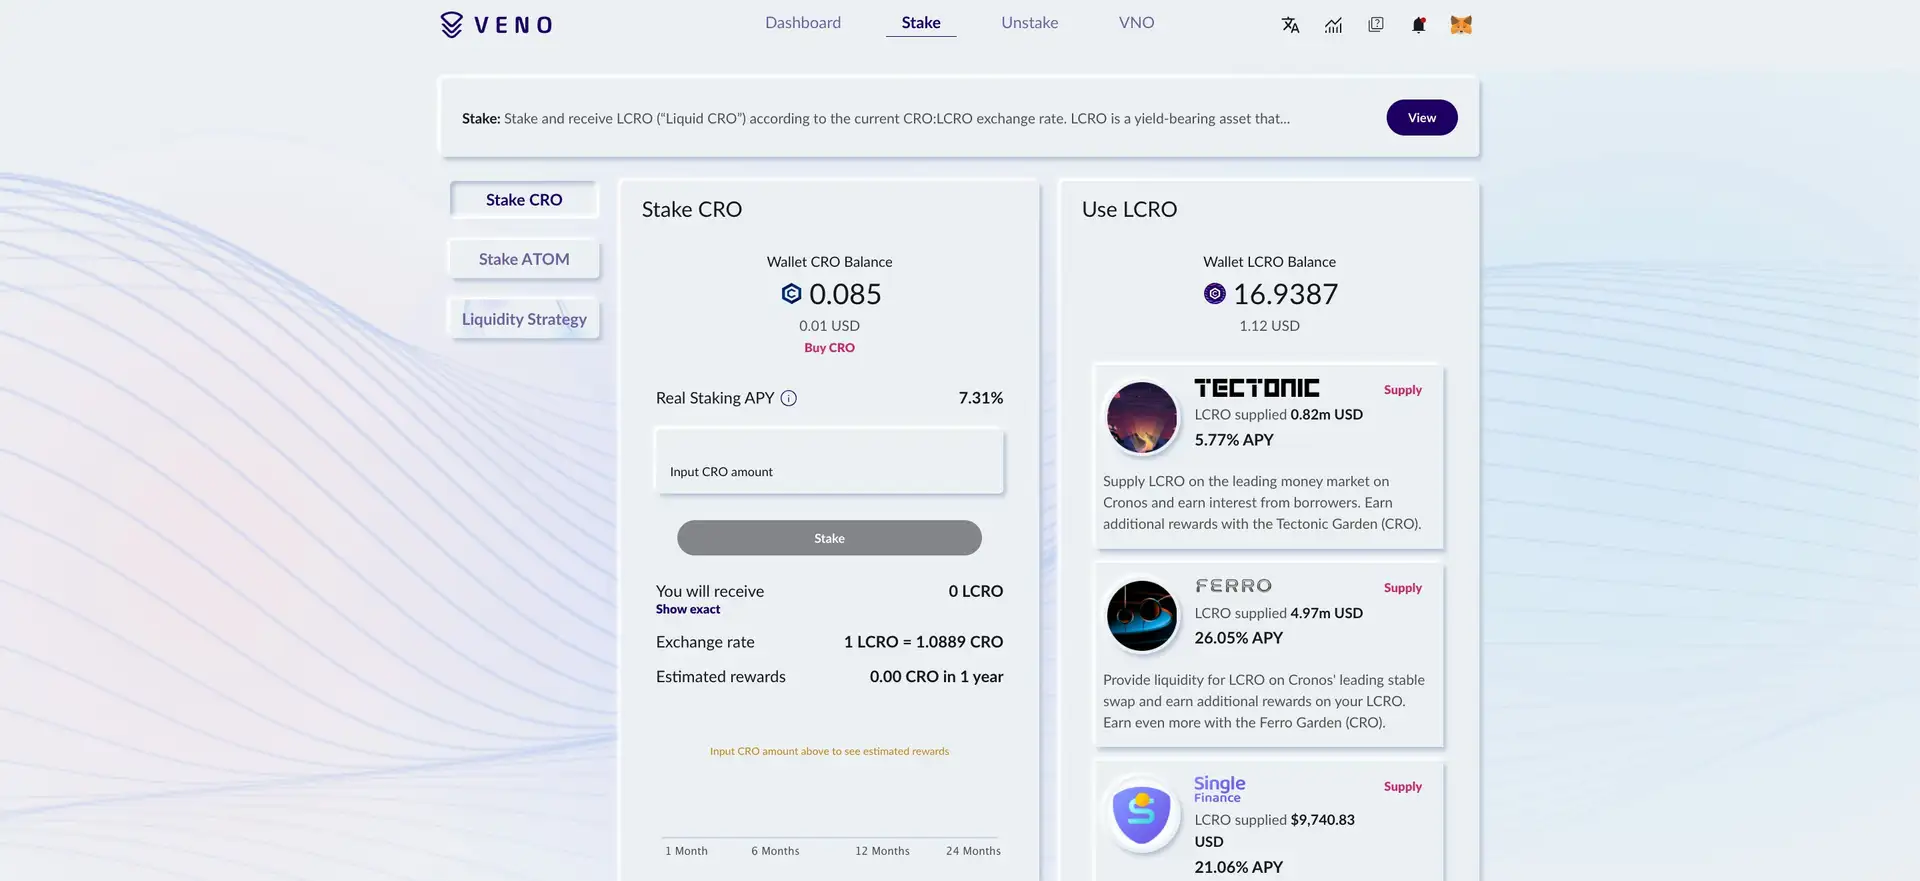Click the Ferro protocol logo image
1920x881 pixels.
pos(1141,615)
